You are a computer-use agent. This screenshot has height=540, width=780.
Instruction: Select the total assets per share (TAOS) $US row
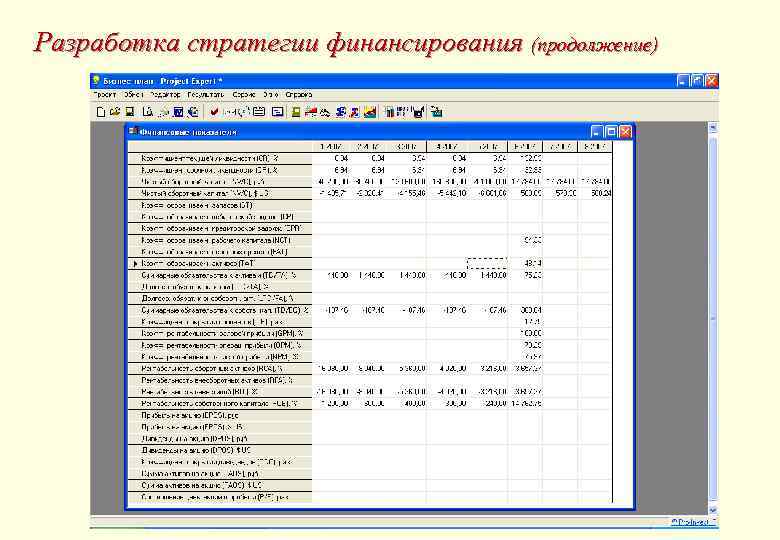220,485
